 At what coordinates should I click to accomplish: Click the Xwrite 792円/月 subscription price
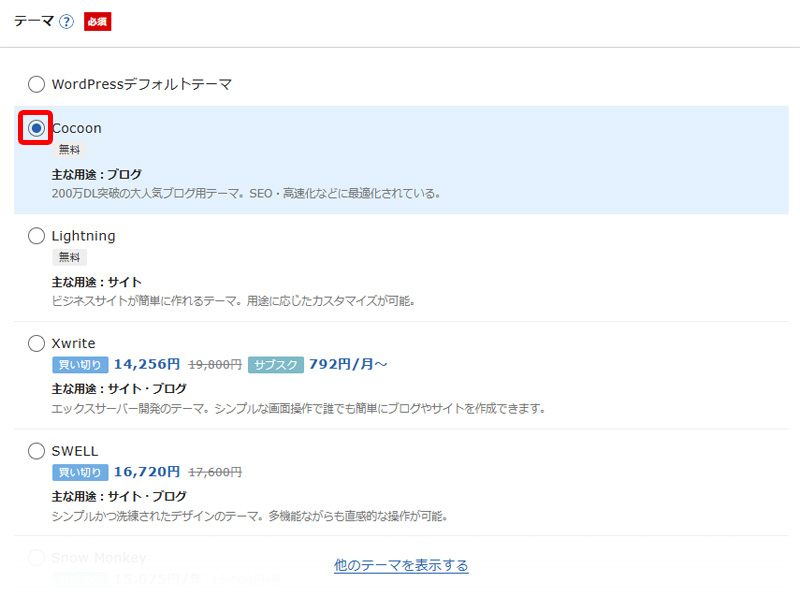[348, 365]
